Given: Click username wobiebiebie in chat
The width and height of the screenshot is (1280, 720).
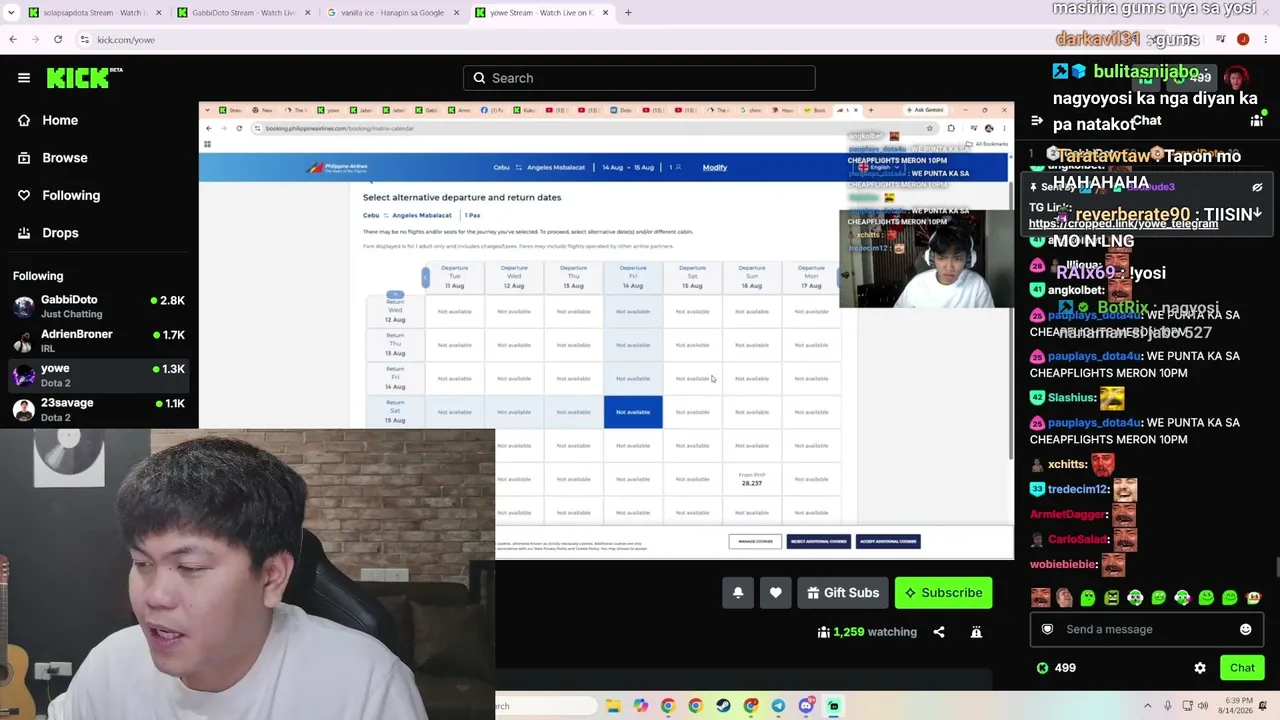Looking at the screenshot, I should click(x=1064, y=564).
